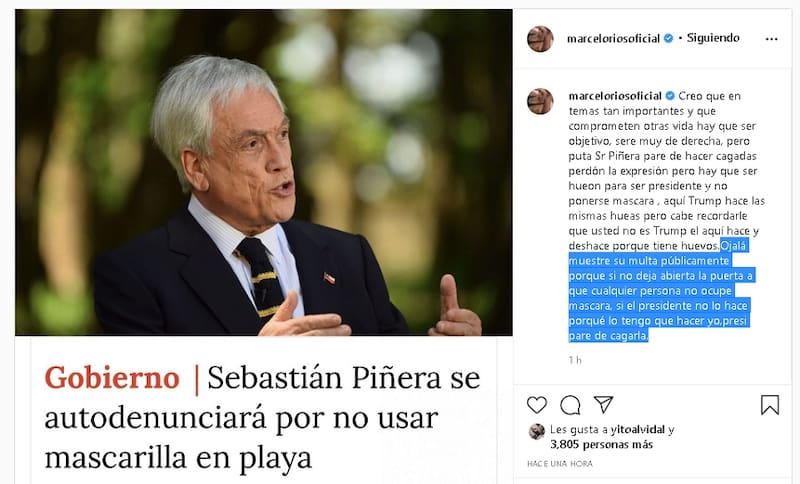Click the red Gobierno section label
Image resolution: width=800 pixels, height=484 pixels.
112,378
